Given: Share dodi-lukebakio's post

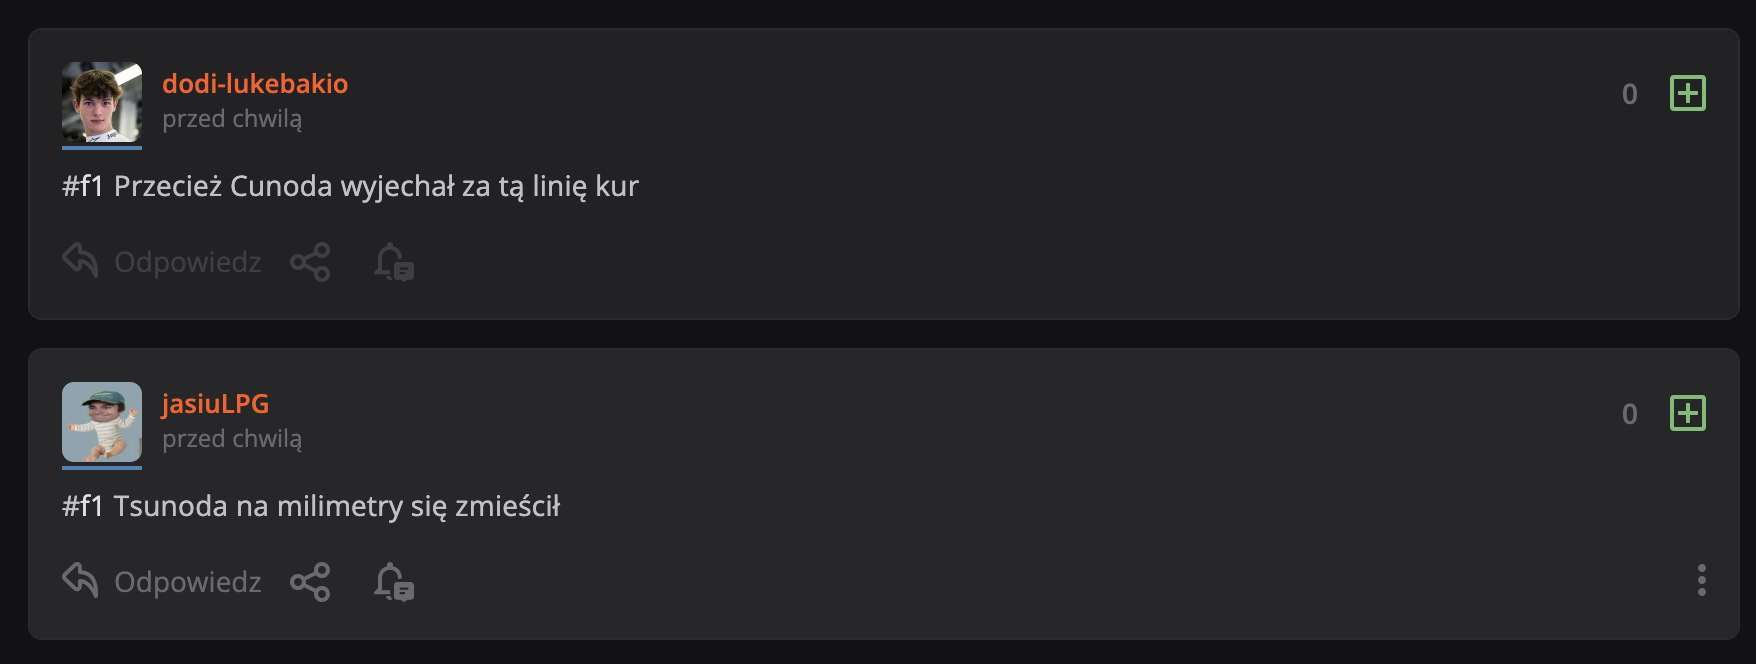Looking at the screenshot, I should click(x=310, y=262).
